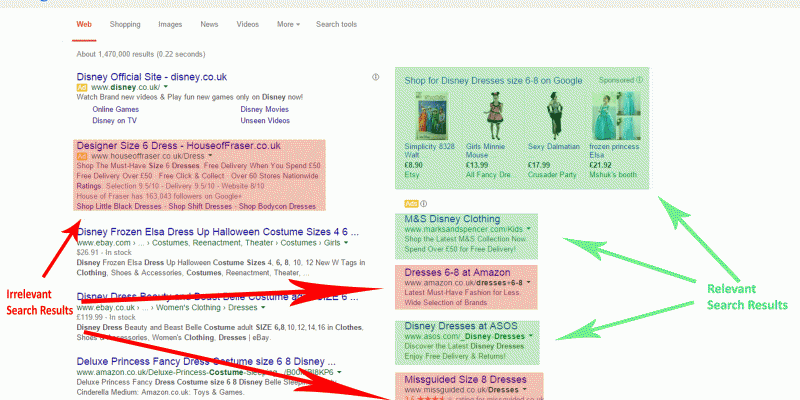Open the Sexy Dalmatian product title
This screenshot has width=800, height=400.
[x=554, y=146]
